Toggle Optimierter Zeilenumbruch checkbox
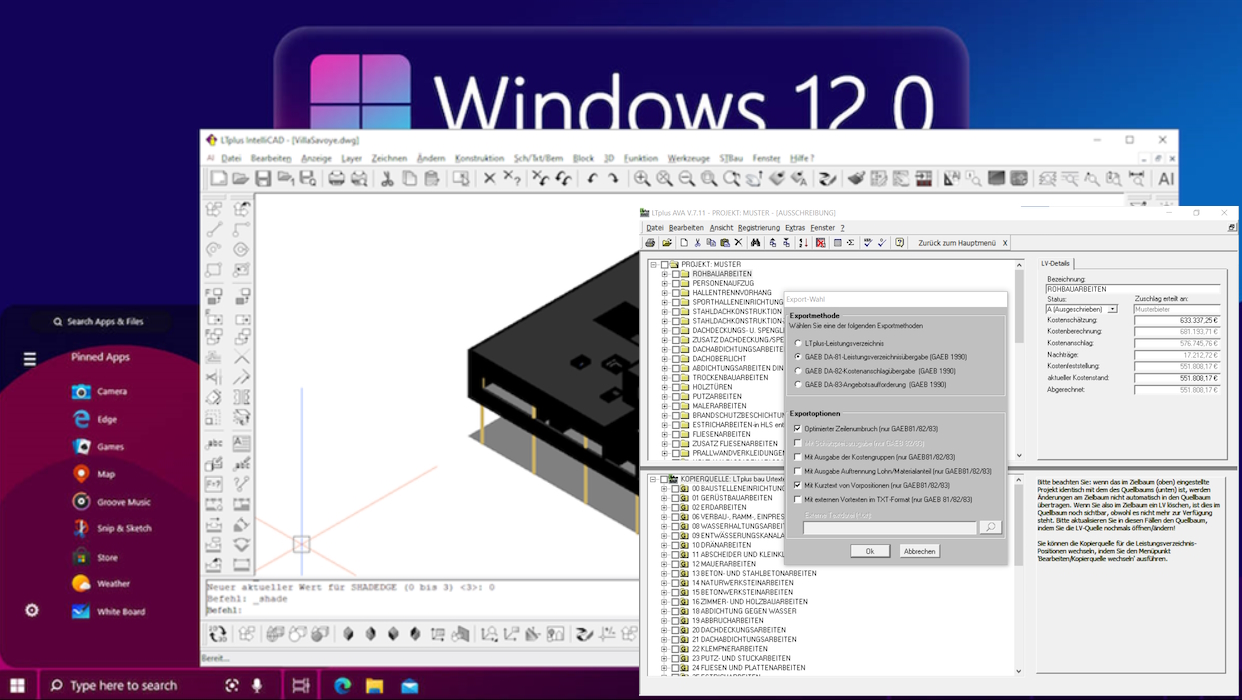Image resolution: width=1242 pixels, height=700 pixels. click(798, 428)
